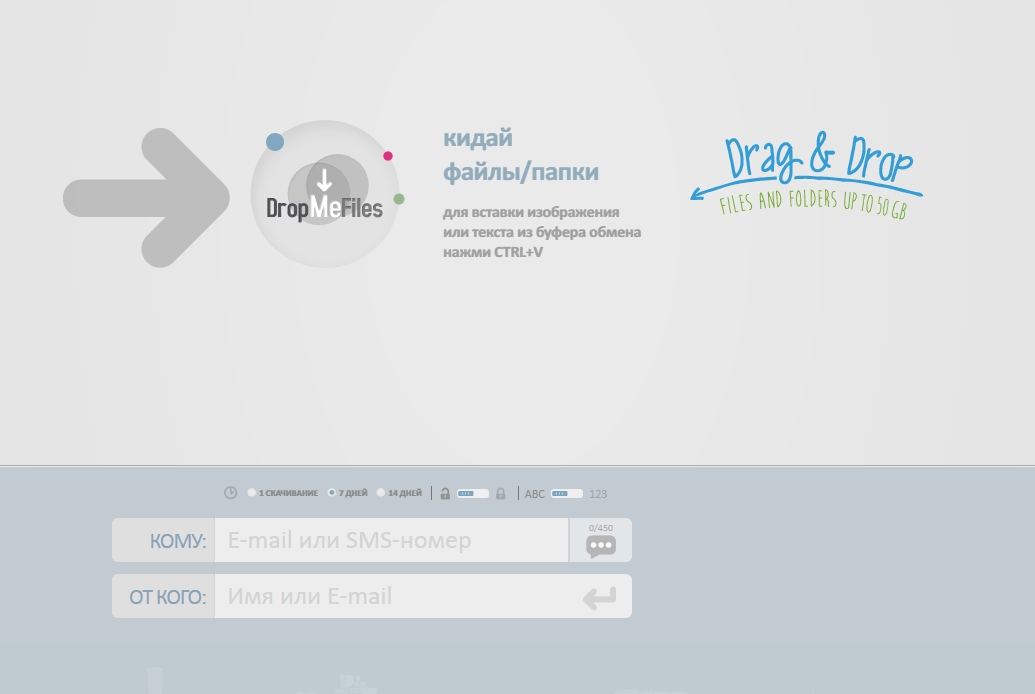Image resolution: width=1035 pixels, height=694 pixels.
Task: Toggle the ABC/123 link format switch
Action: point(567,493)
